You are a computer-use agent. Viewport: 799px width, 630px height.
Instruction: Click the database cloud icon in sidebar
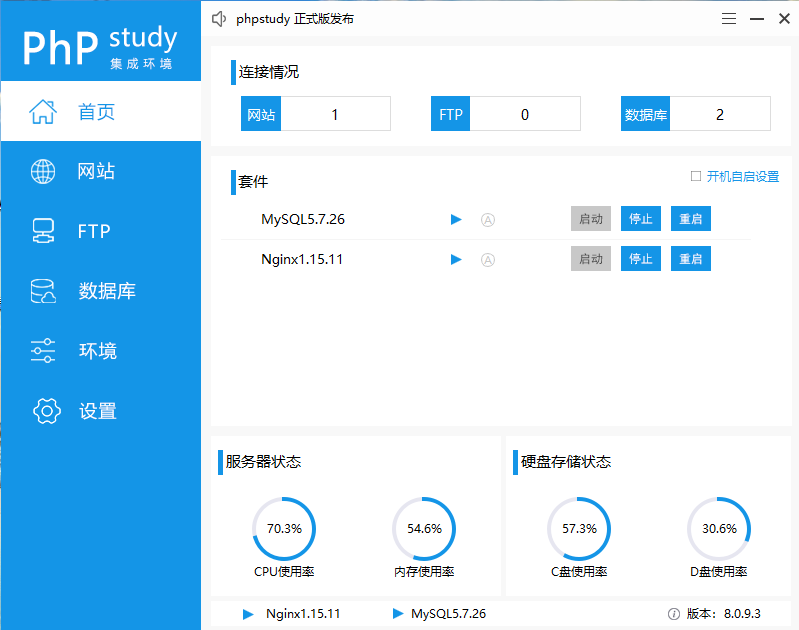[x=43, y=291]
